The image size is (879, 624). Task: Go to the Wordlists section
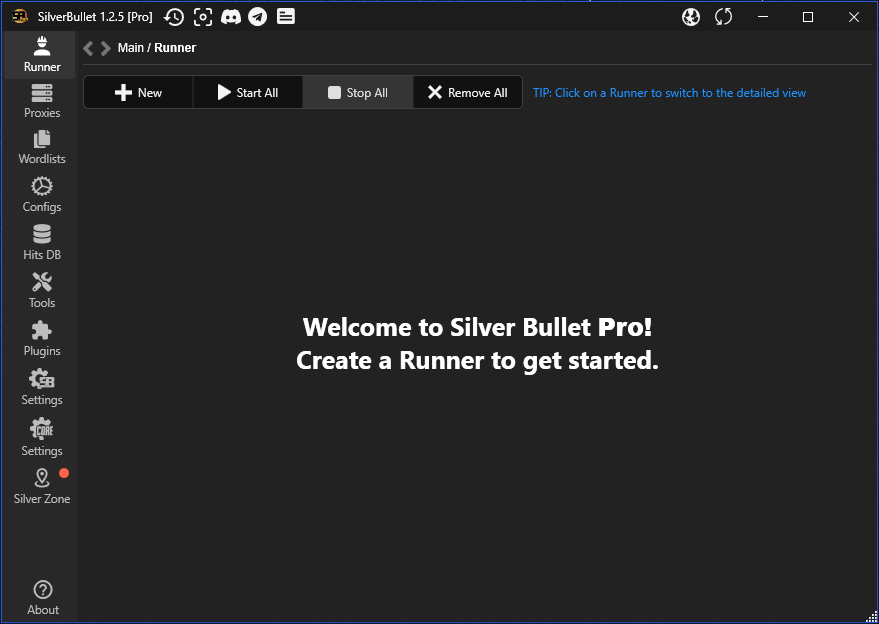tap(42, 147)
